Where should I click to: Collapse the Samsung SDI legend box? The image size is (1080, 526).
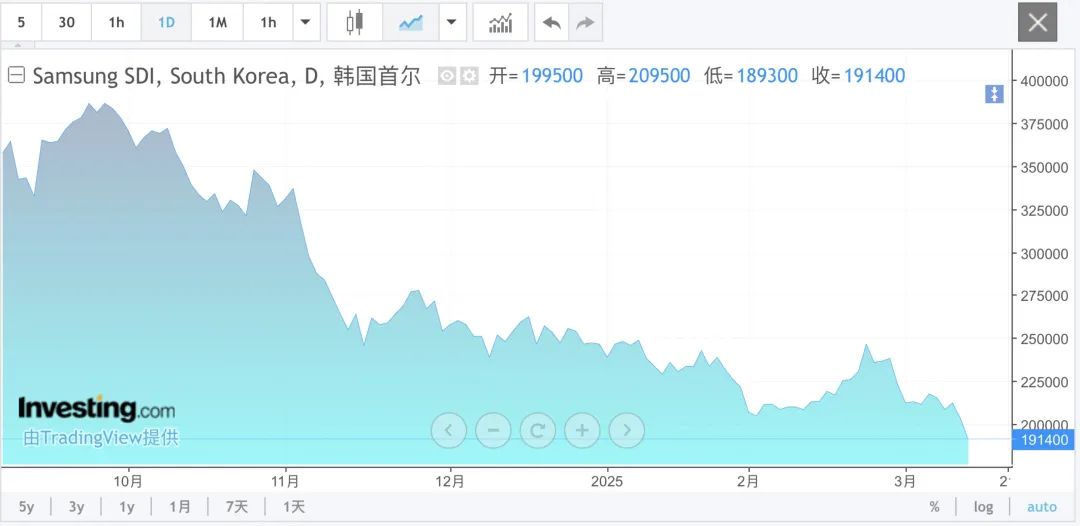15,76
